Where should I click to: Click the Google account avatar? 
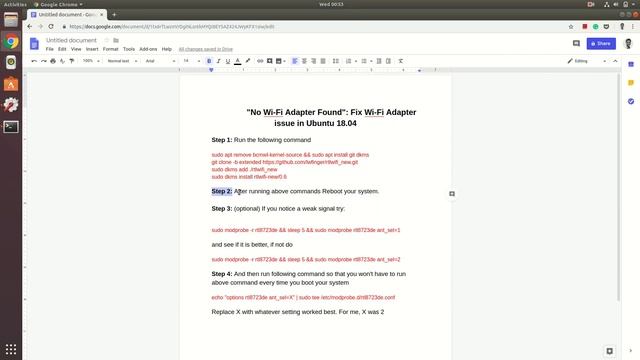pos(629,43)
